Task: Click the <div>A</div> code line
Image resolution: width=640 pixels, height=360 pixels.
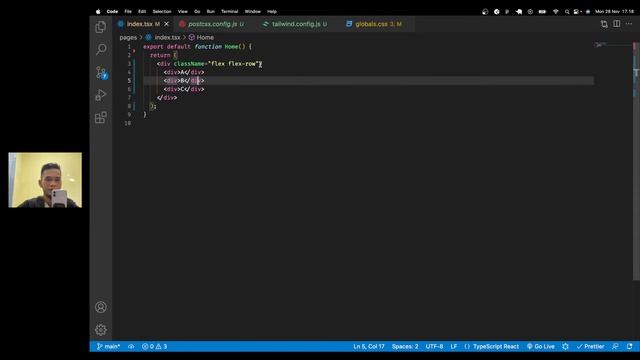Action: pos(184,72)
